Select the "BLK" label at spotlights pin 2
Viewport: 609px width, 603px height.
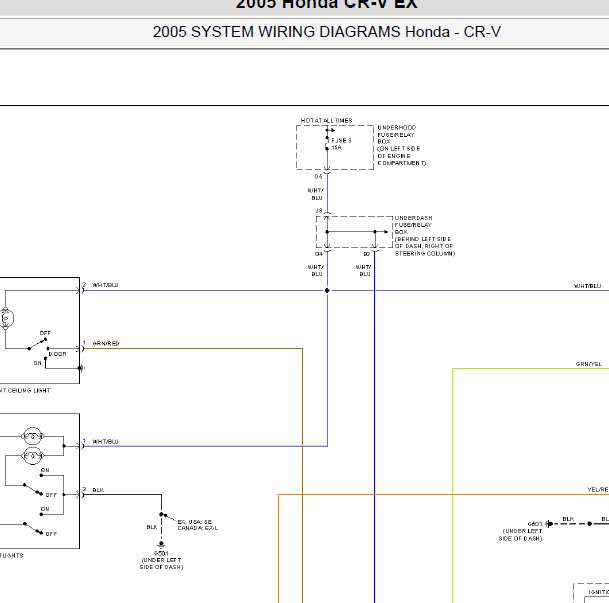pyautogui.click(x=98, y=490)
